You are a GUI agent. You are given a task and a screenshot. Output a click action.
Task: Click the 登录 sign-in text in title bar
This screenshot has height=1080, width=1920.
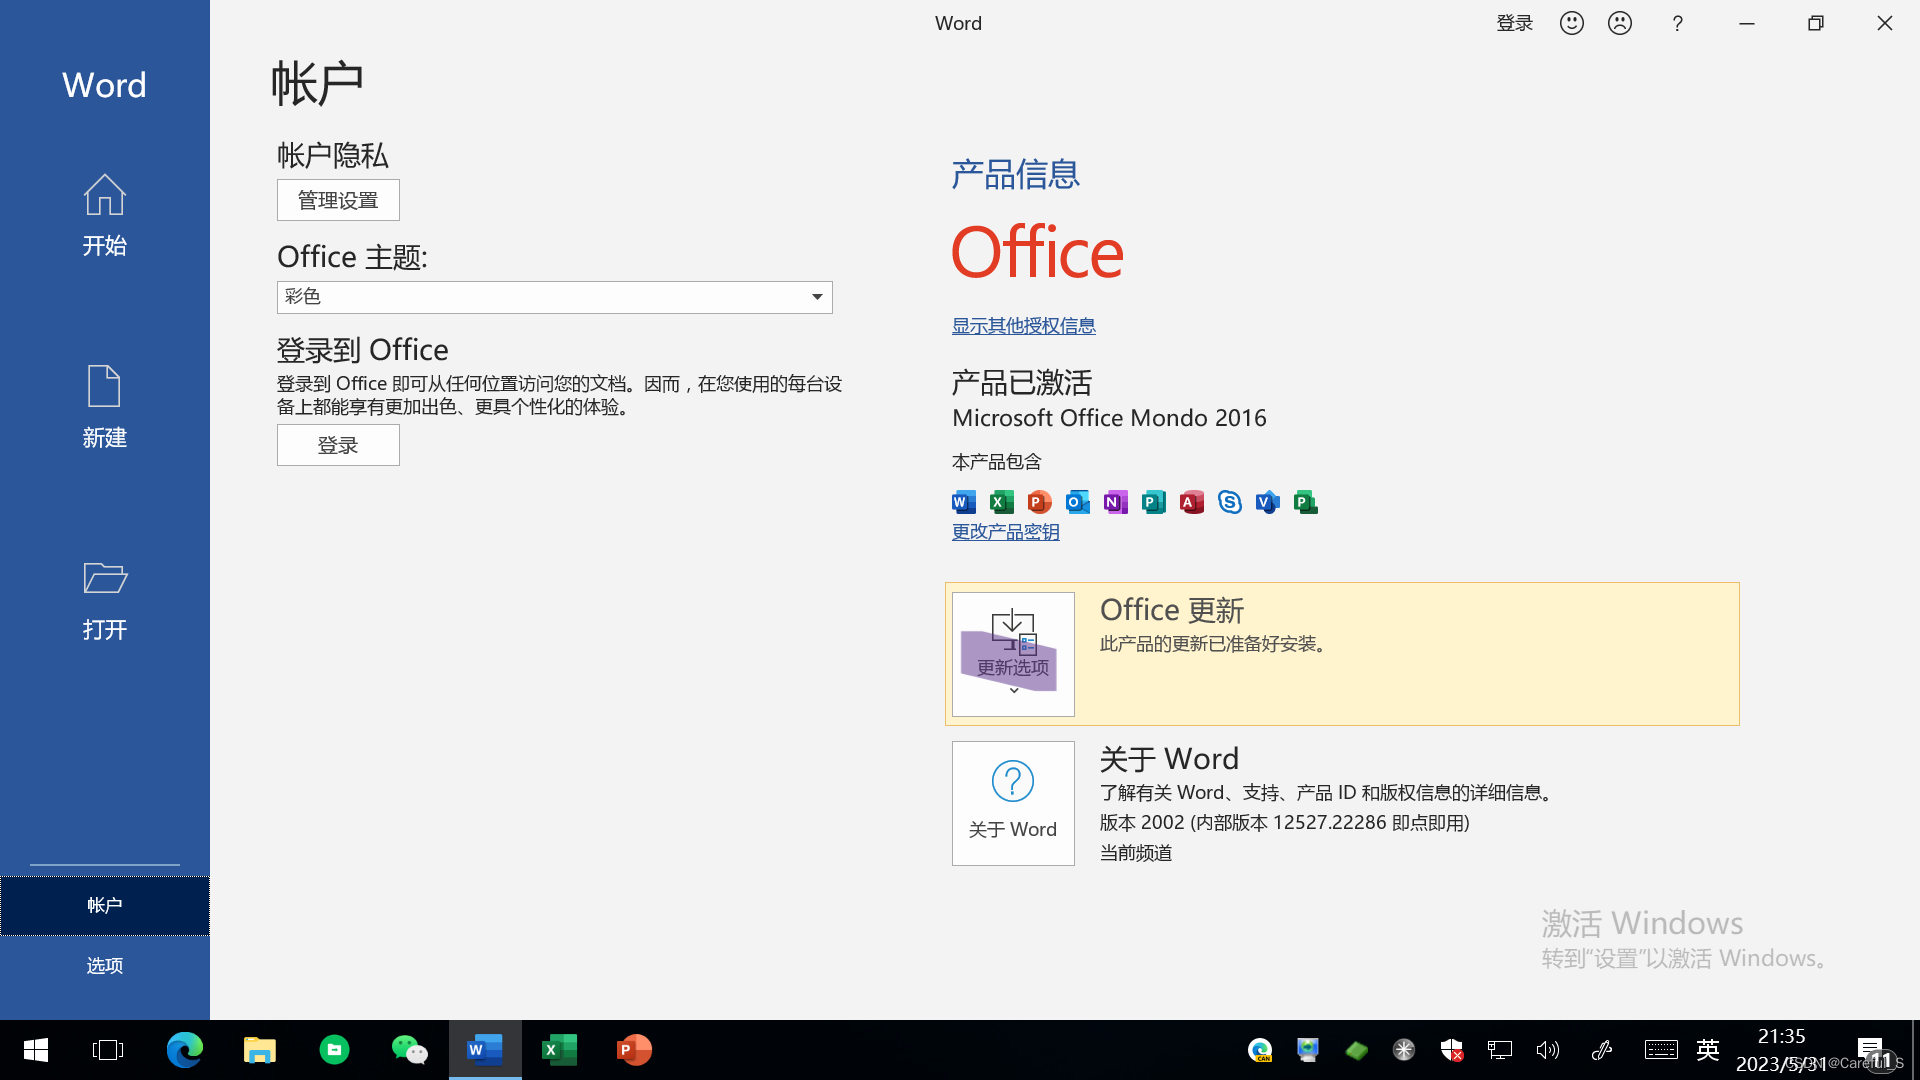click(x=1514, y=23)
